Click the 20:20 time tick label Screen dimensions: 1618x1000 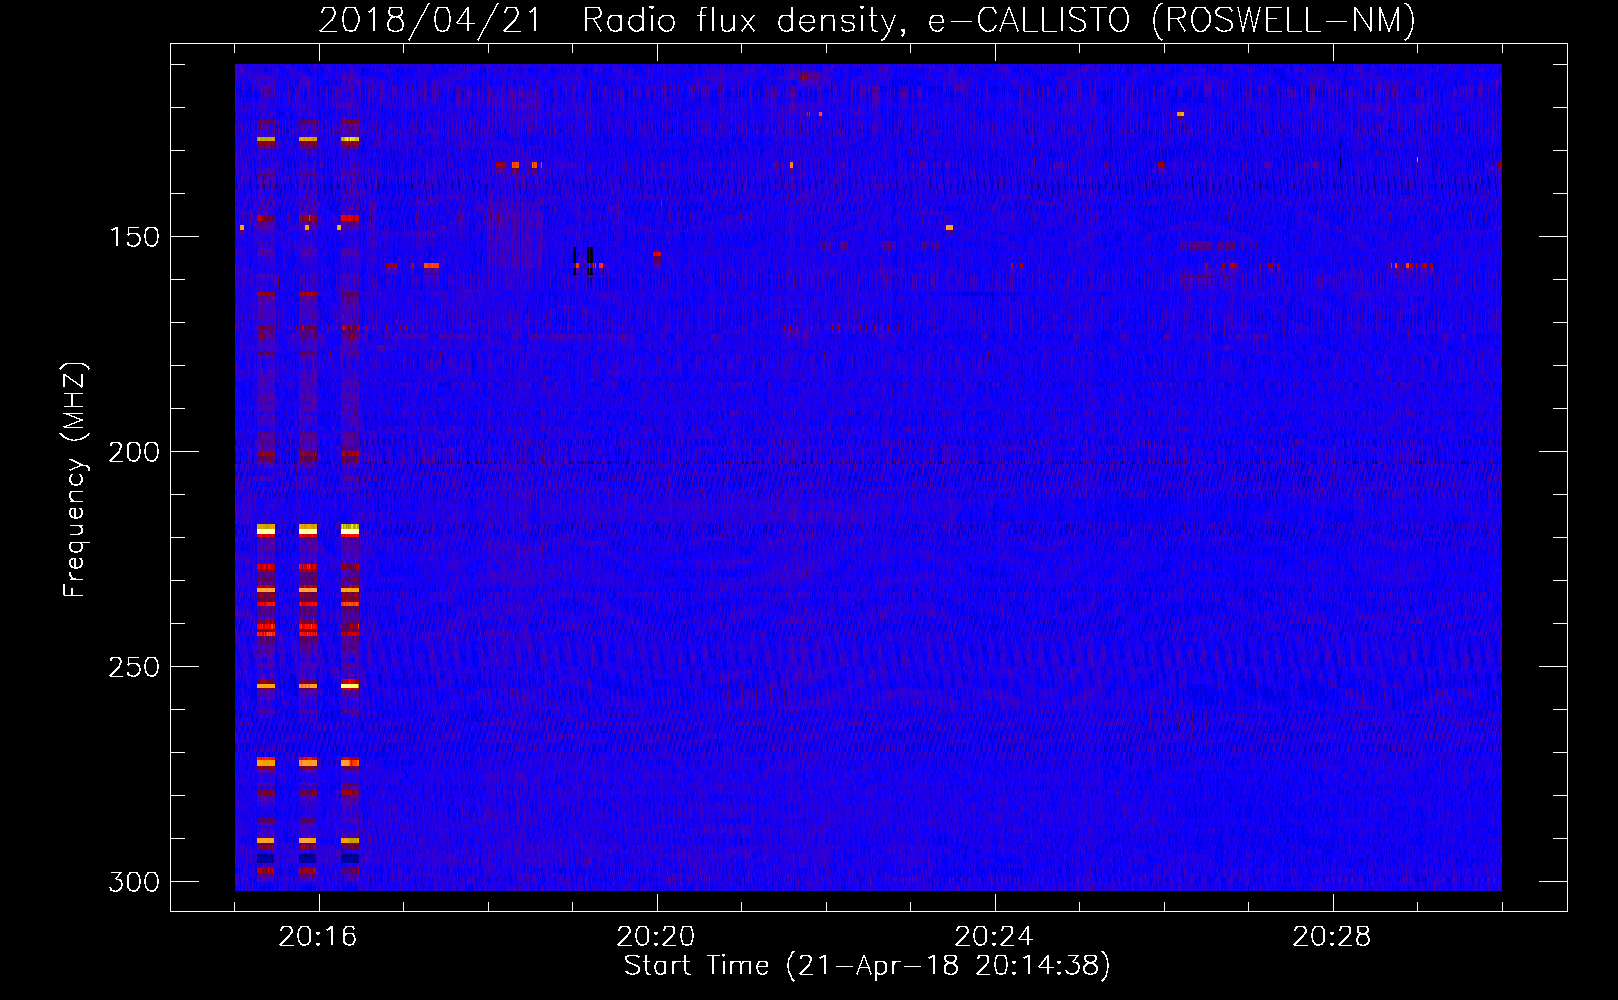(656, 937)
